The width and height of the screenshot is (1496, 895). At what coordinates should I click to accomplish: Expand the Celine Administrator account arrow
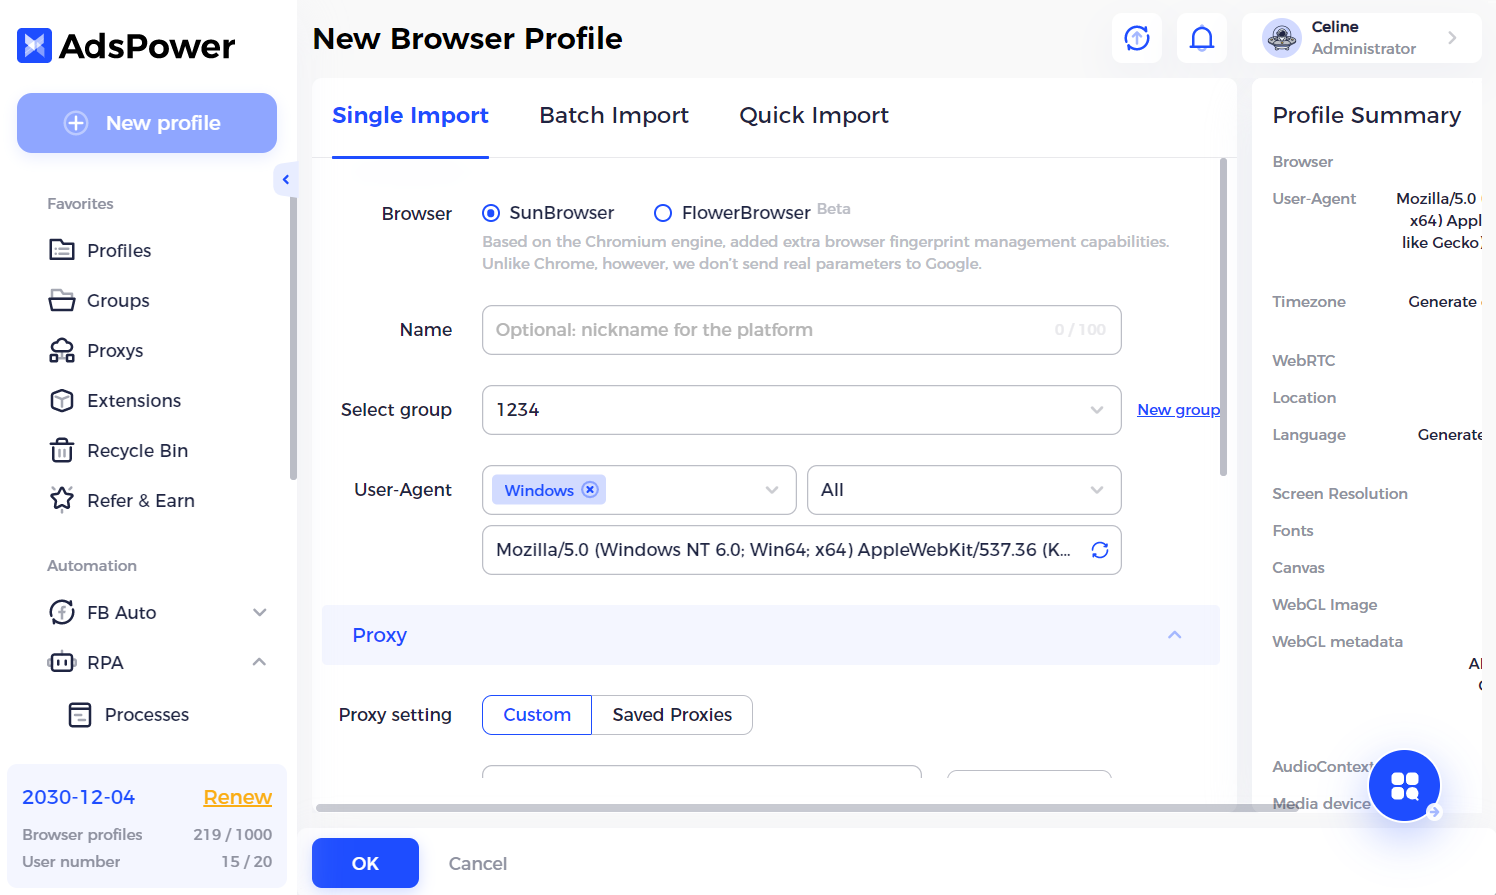pos(1452,38)
